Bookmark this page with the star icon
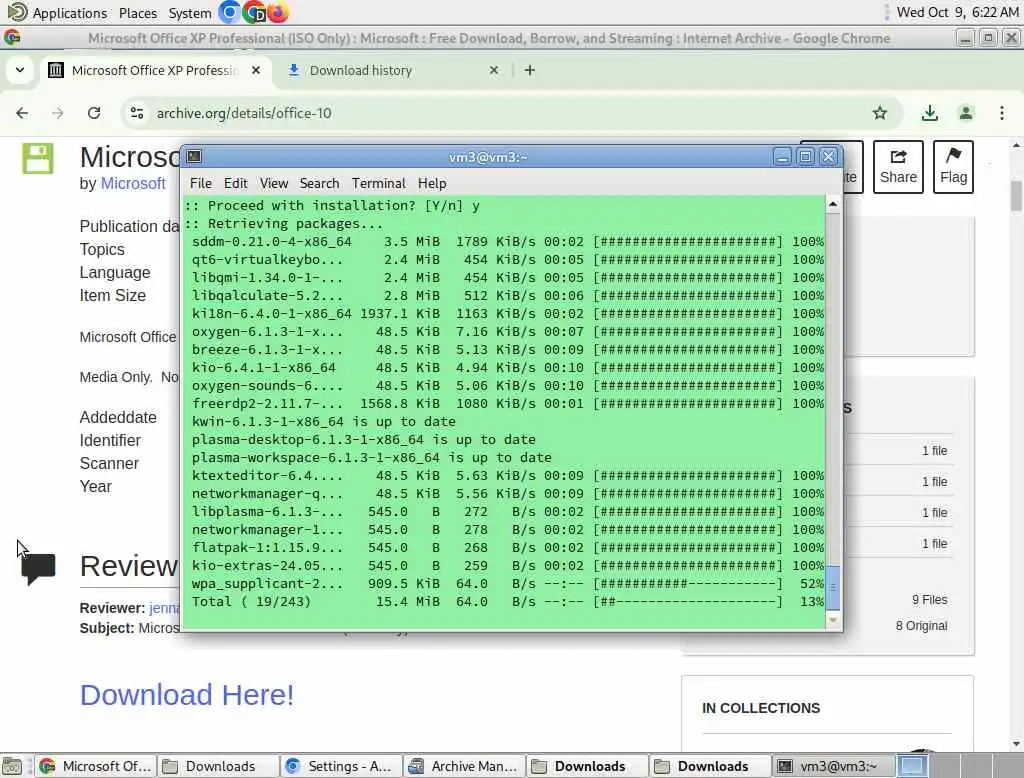The height and width of the screenshot is (778, 1024). [880, 113]
